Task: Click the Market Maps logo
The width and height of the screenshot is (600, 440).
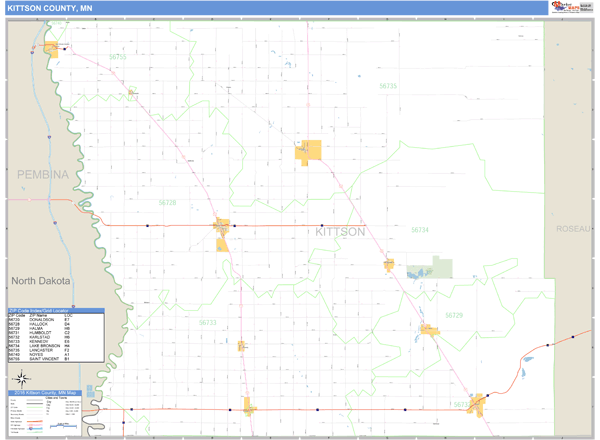Action: point(571,8)
